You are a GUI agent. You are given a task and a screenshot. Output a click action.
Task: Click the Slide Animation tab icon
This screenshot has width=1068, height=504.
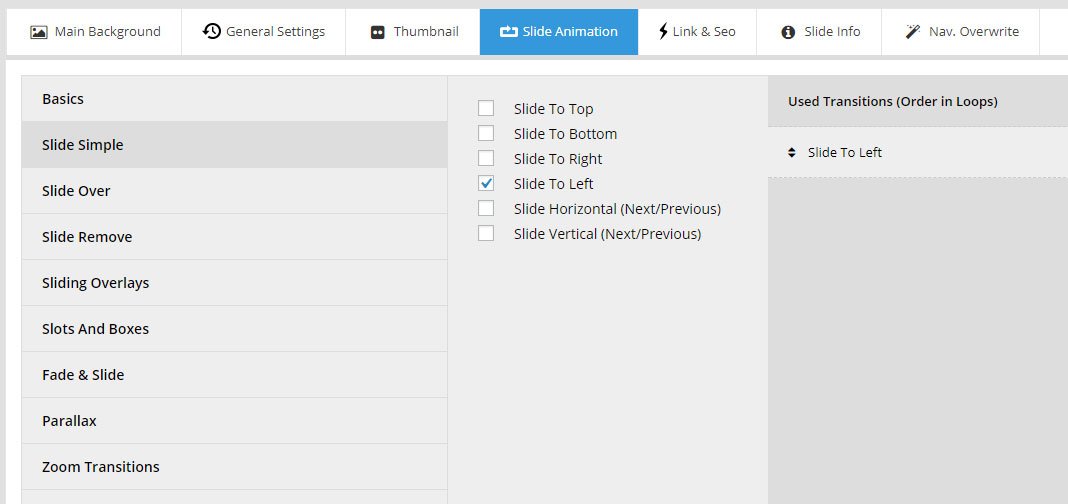(508, 32)
